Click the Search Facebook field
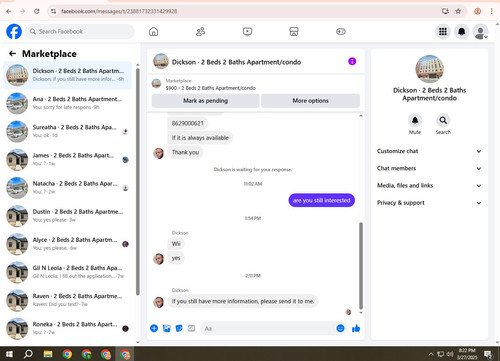500x361 pixels. click(80, 32)
